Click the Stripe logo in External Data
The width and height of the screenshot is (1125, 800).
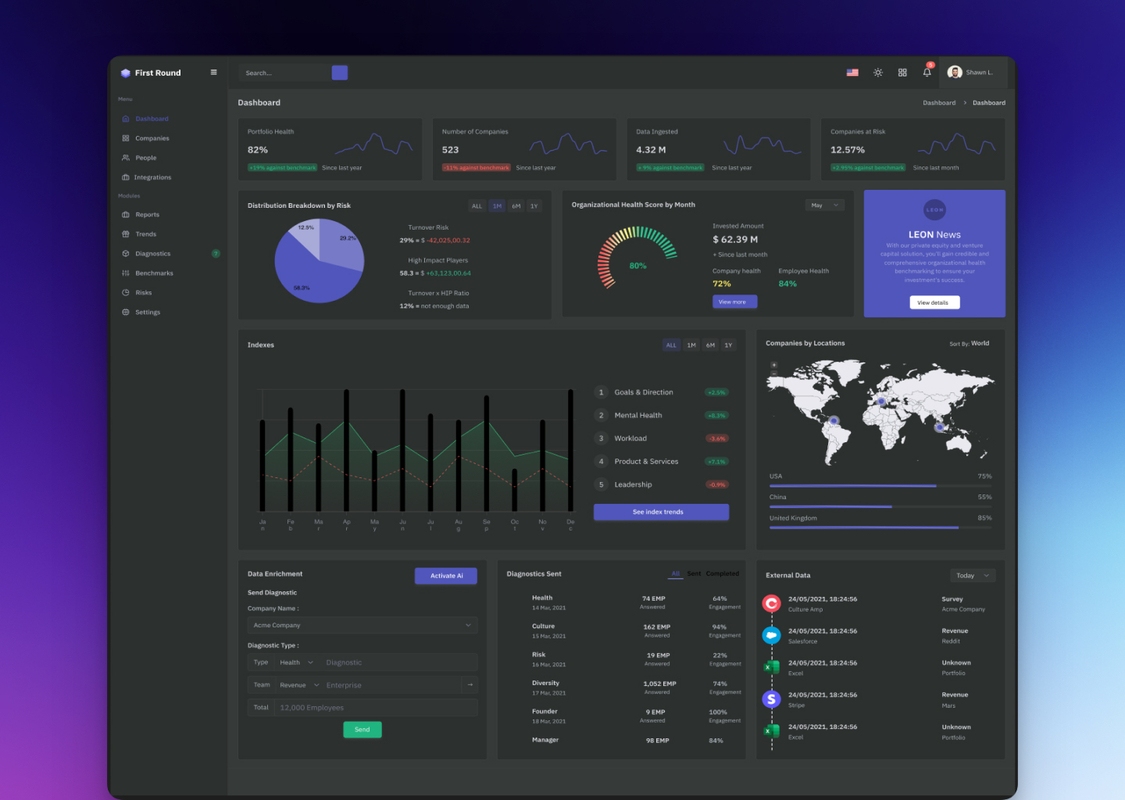pos(771,699)
